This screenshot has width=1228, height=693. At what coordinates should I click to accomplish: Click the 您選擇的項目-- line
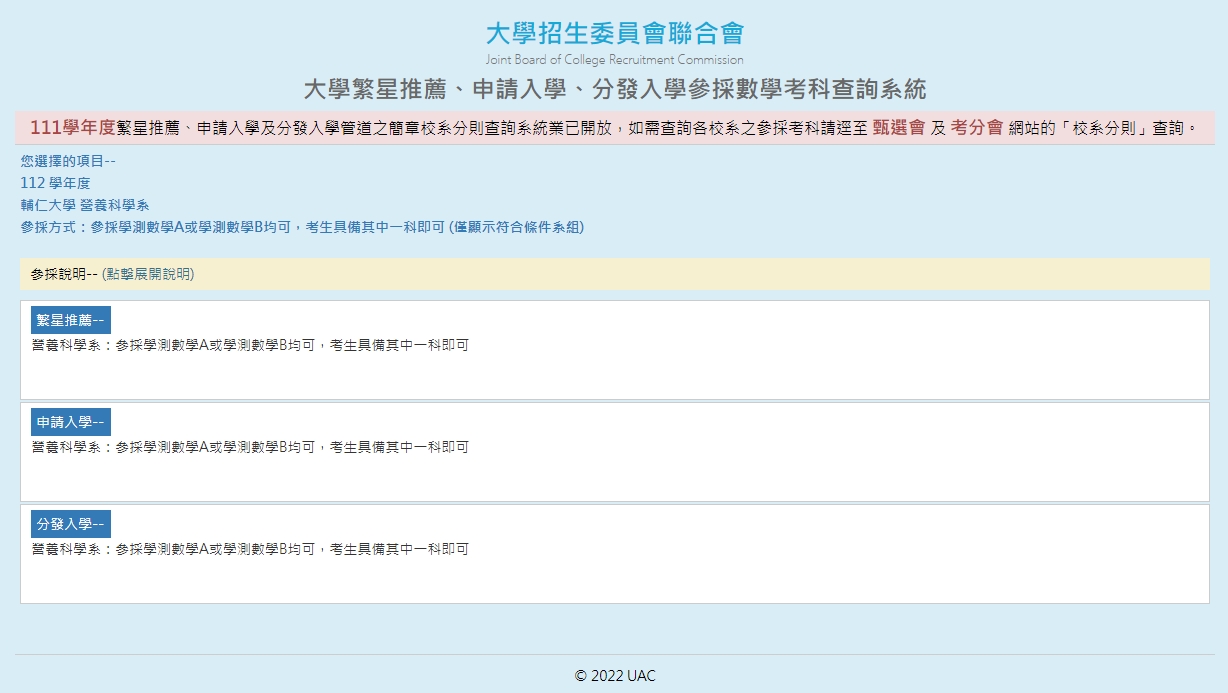click(68, 161)
